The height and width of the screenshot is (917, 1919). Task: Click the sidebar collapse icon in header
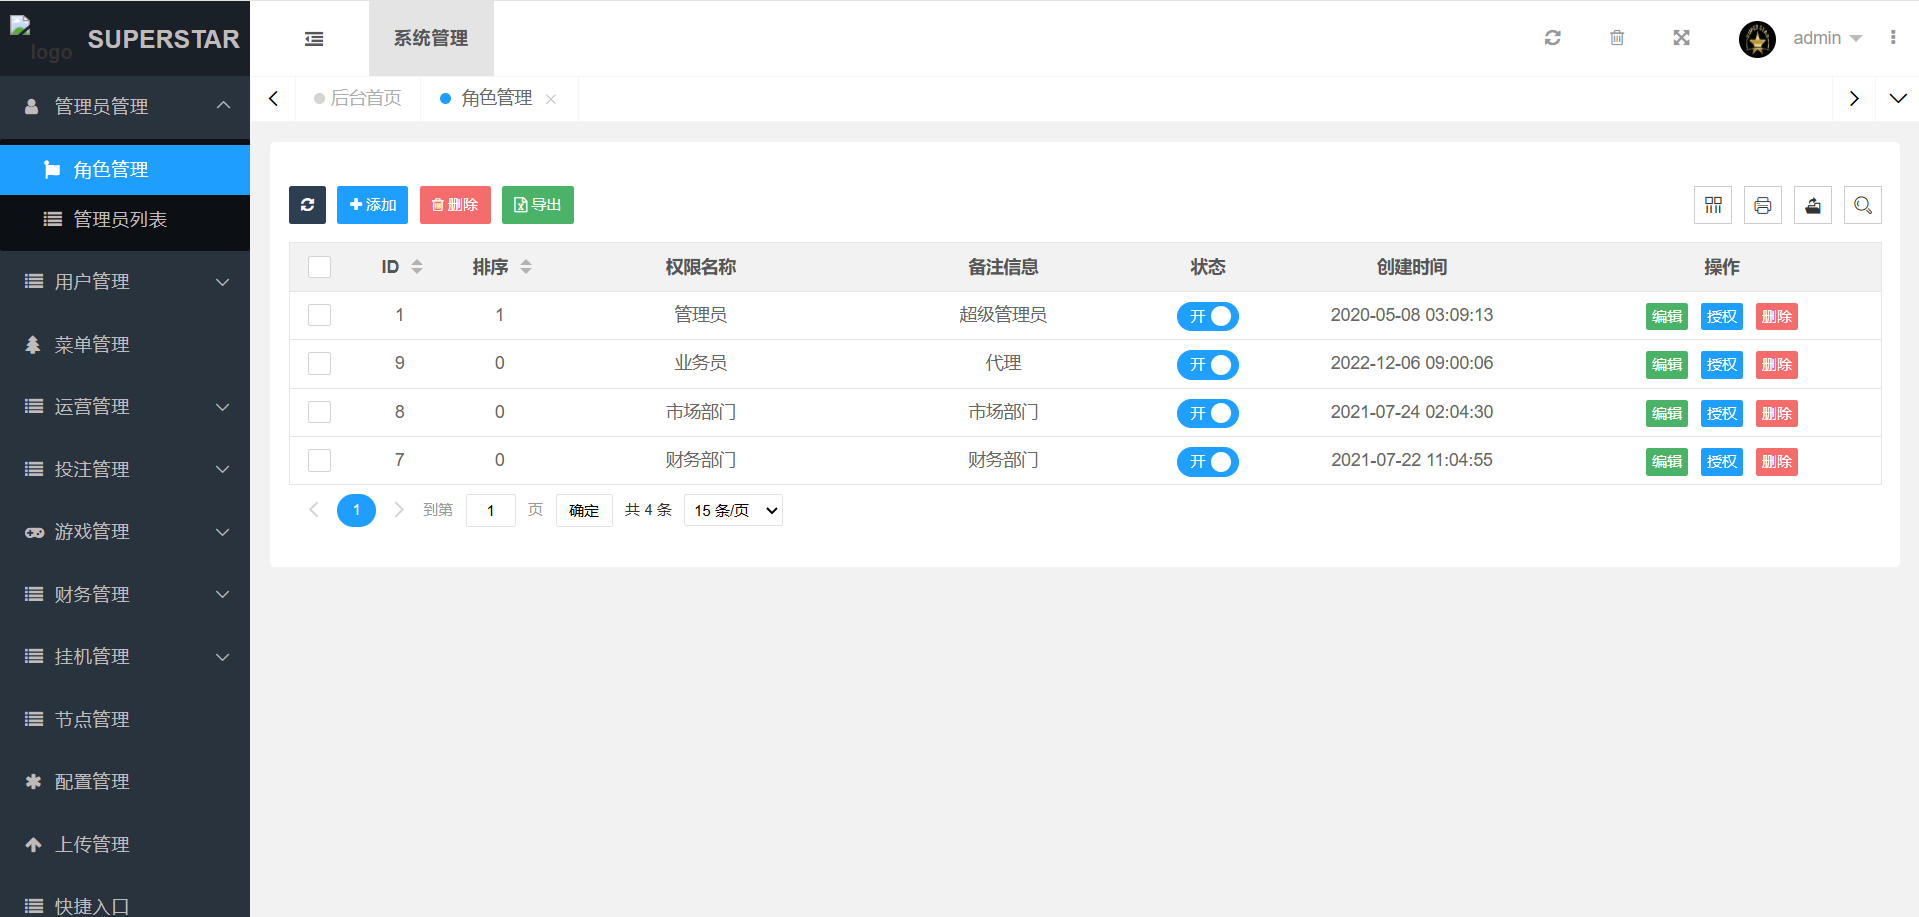pos(314,39)
